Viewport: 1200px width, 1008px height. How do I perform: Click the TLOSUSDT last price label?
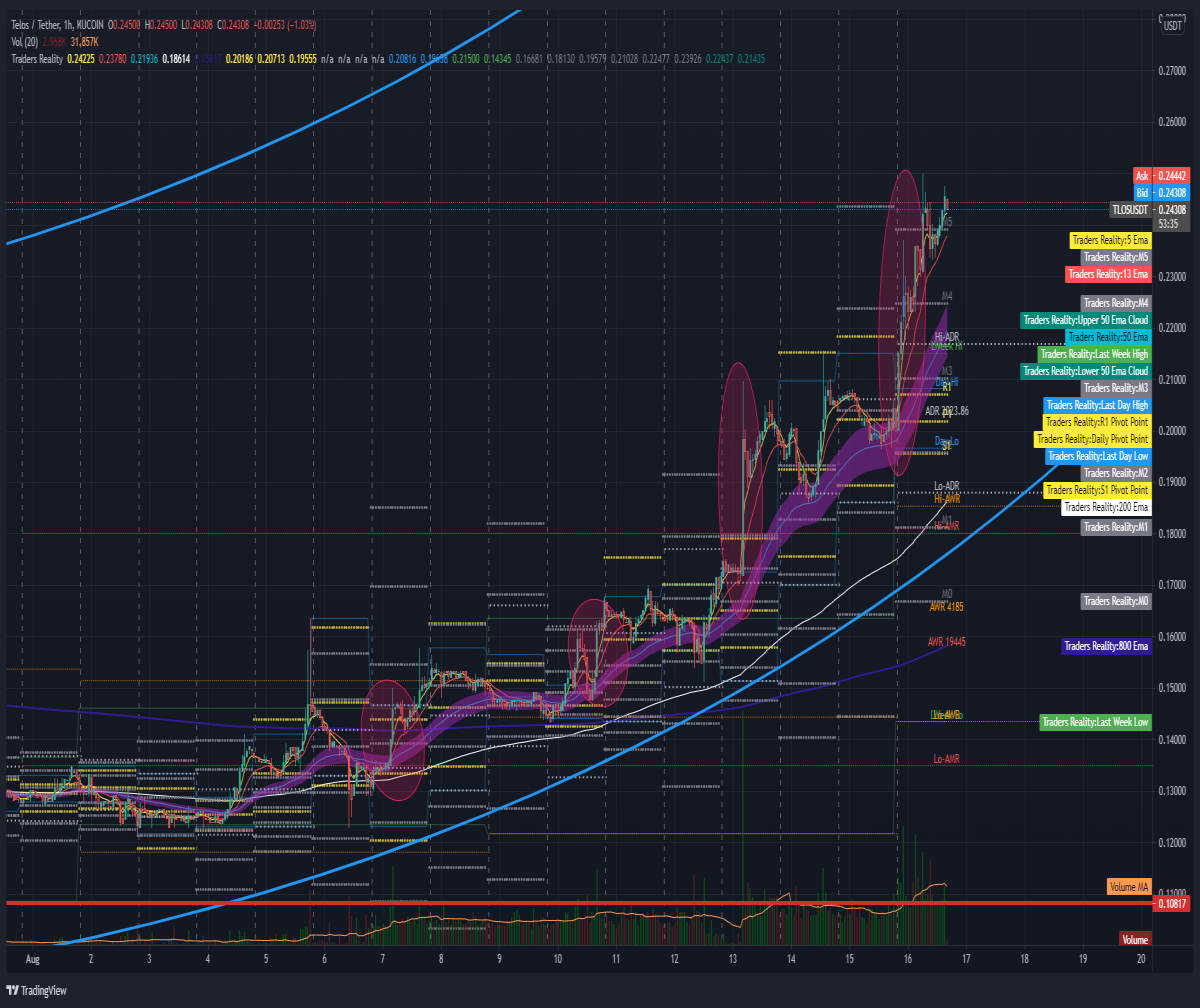1132,209
